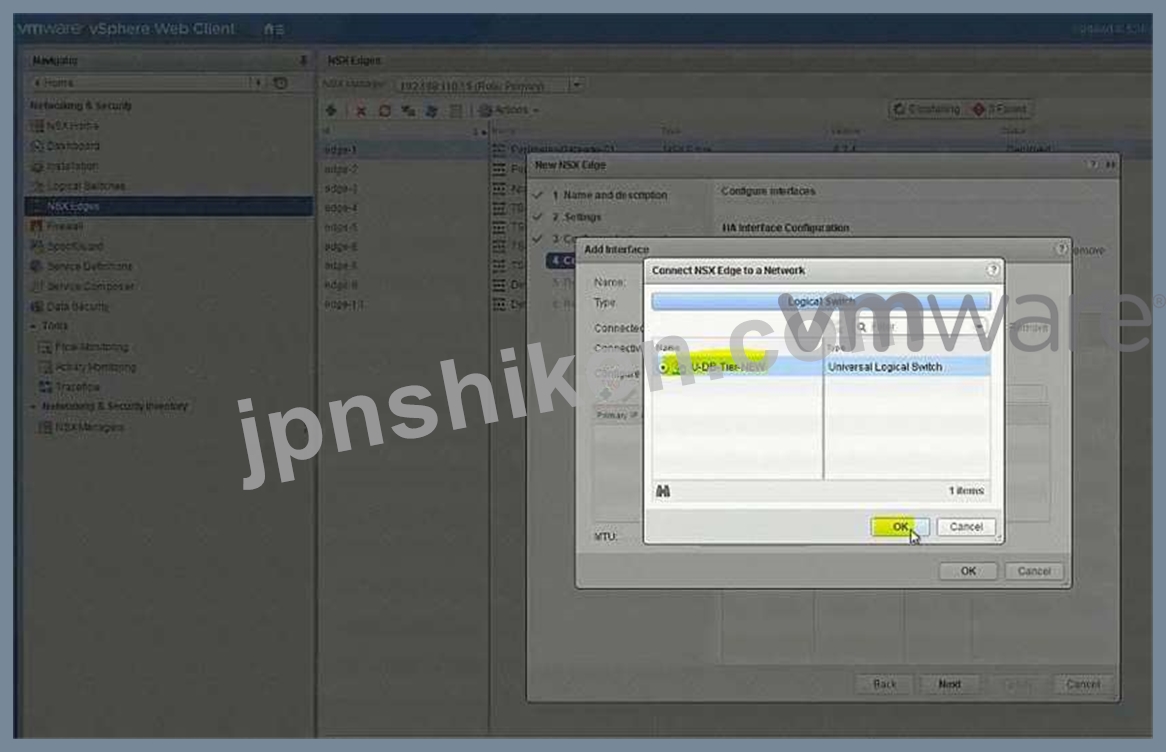The width and height of the screenshot is (1166, 752).
Task: Collapse Networking & Security Inventory section
Action: (x=33, y=406)
